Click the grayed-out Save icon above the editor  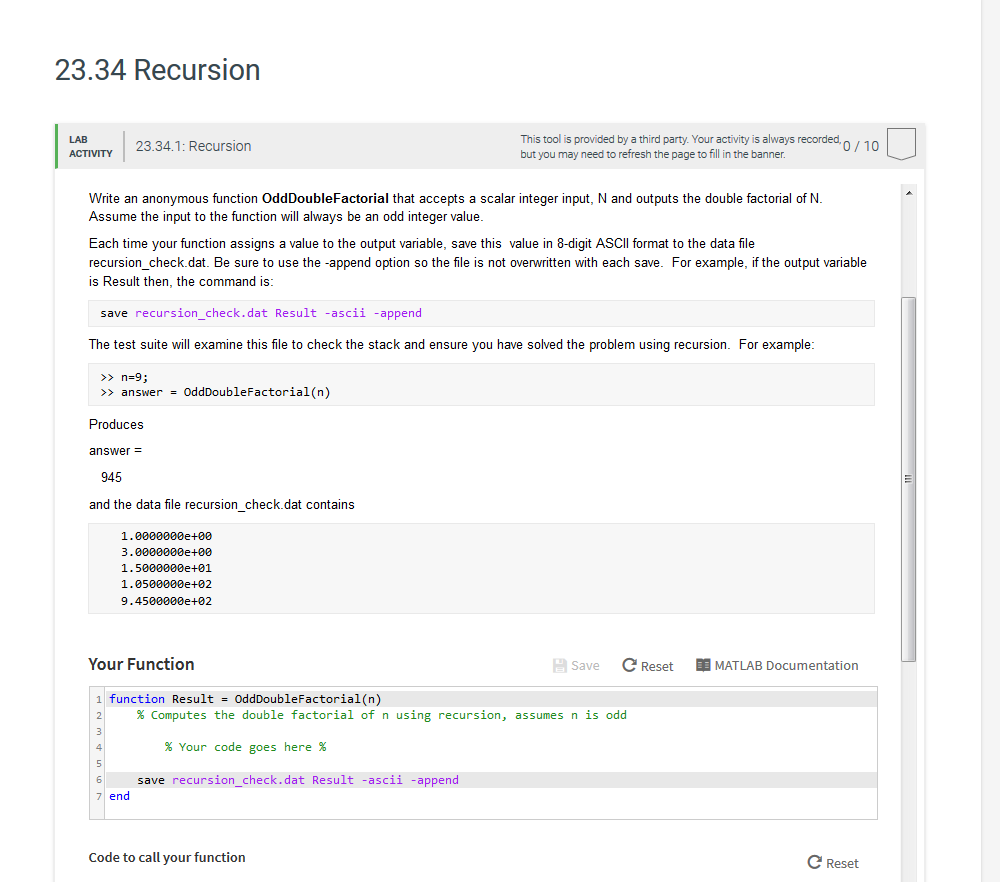(x=558, y=665)
